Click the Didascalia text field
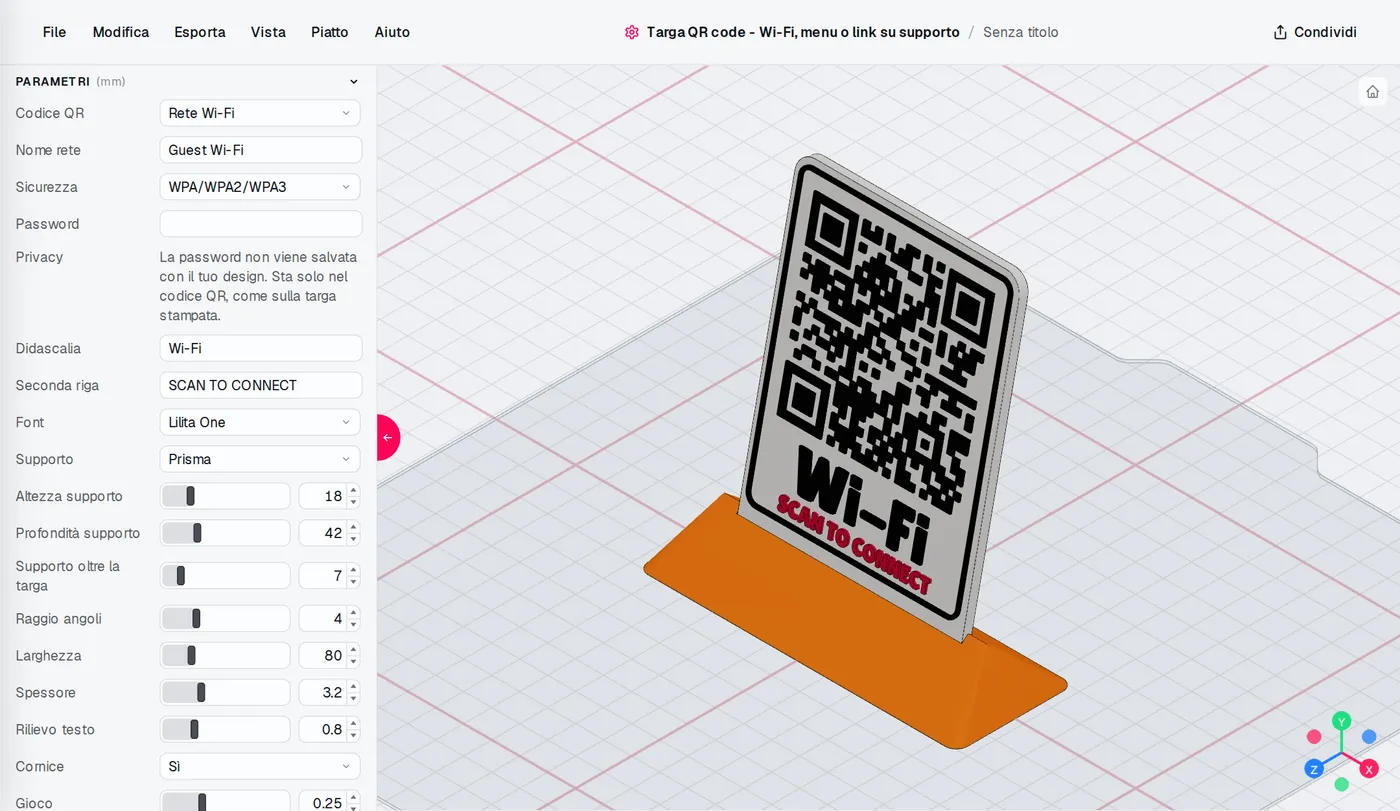The width and height of the screenshot is (1400, 811). (x=261, y=348)
